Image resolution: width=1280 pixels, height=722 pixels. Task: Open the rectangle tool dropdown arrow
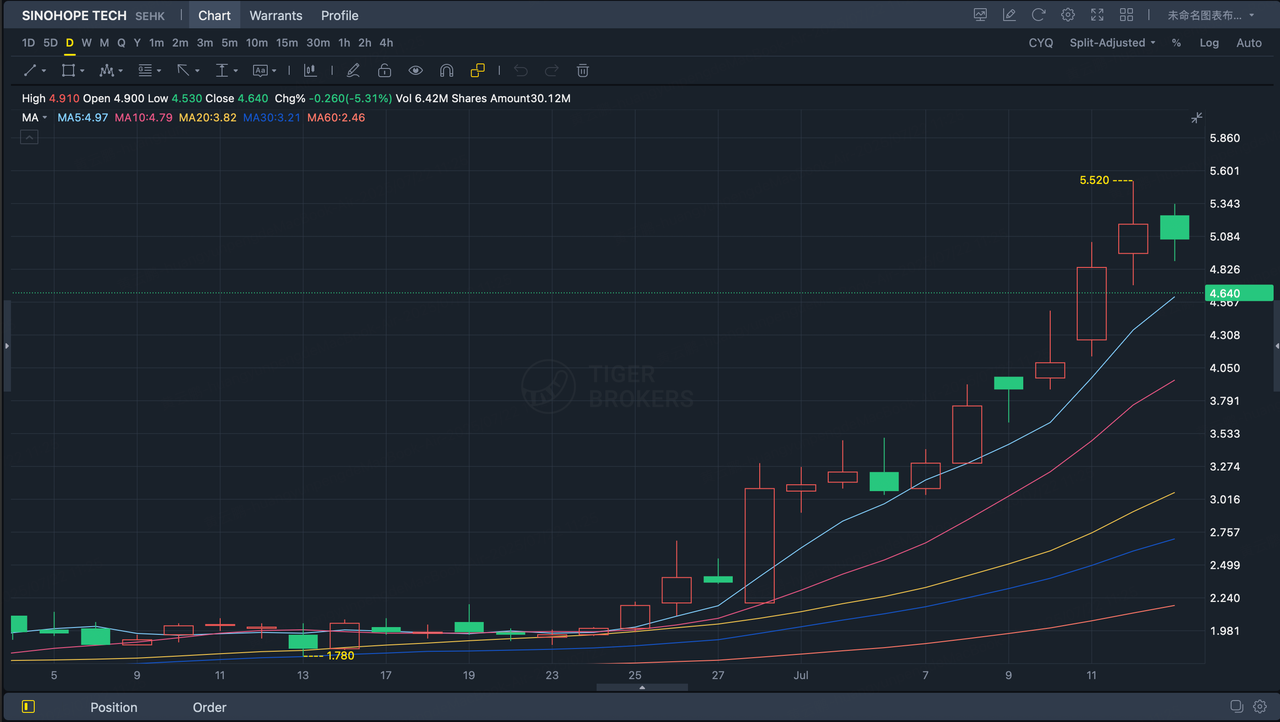(82, 71)
